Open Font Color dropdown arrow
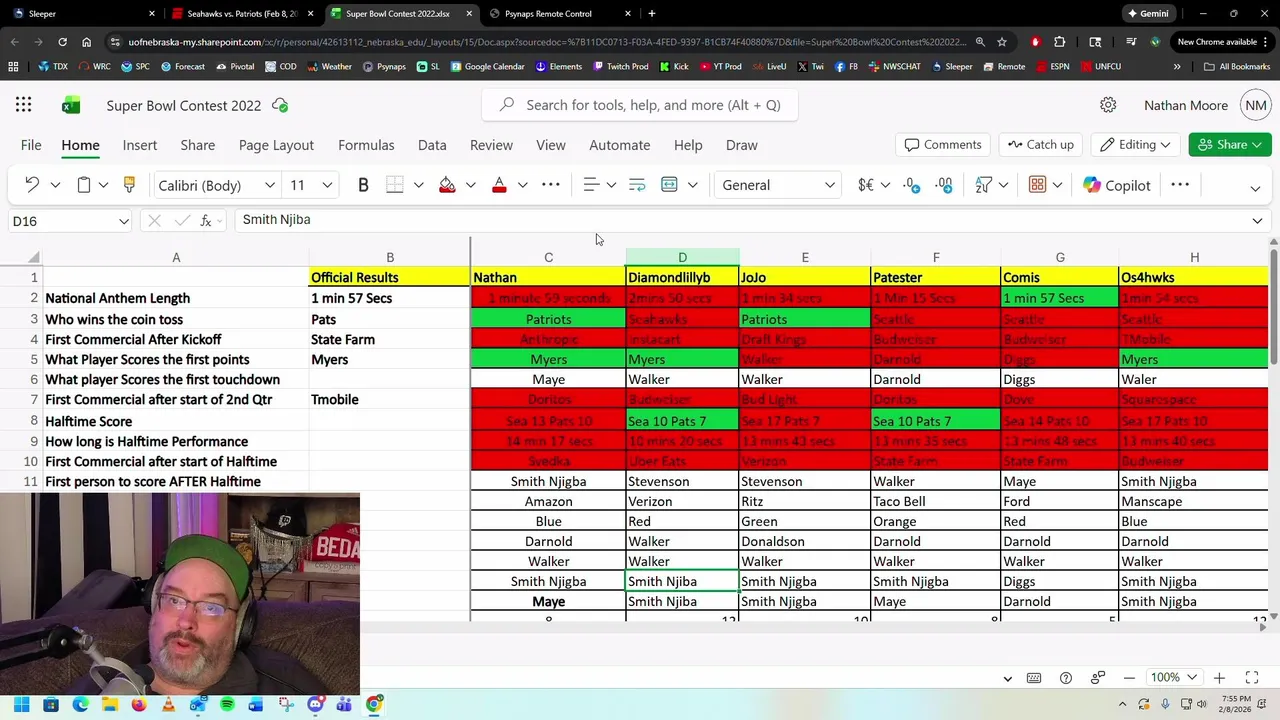The width and height of the screenshot is (1280, 720). point(522,185)
